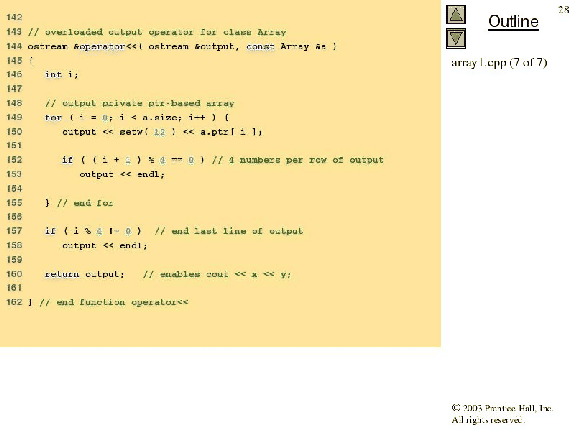Screen dimensions: 575x431
Task: Click the opening brace on line 145
Action: [31, 61]
